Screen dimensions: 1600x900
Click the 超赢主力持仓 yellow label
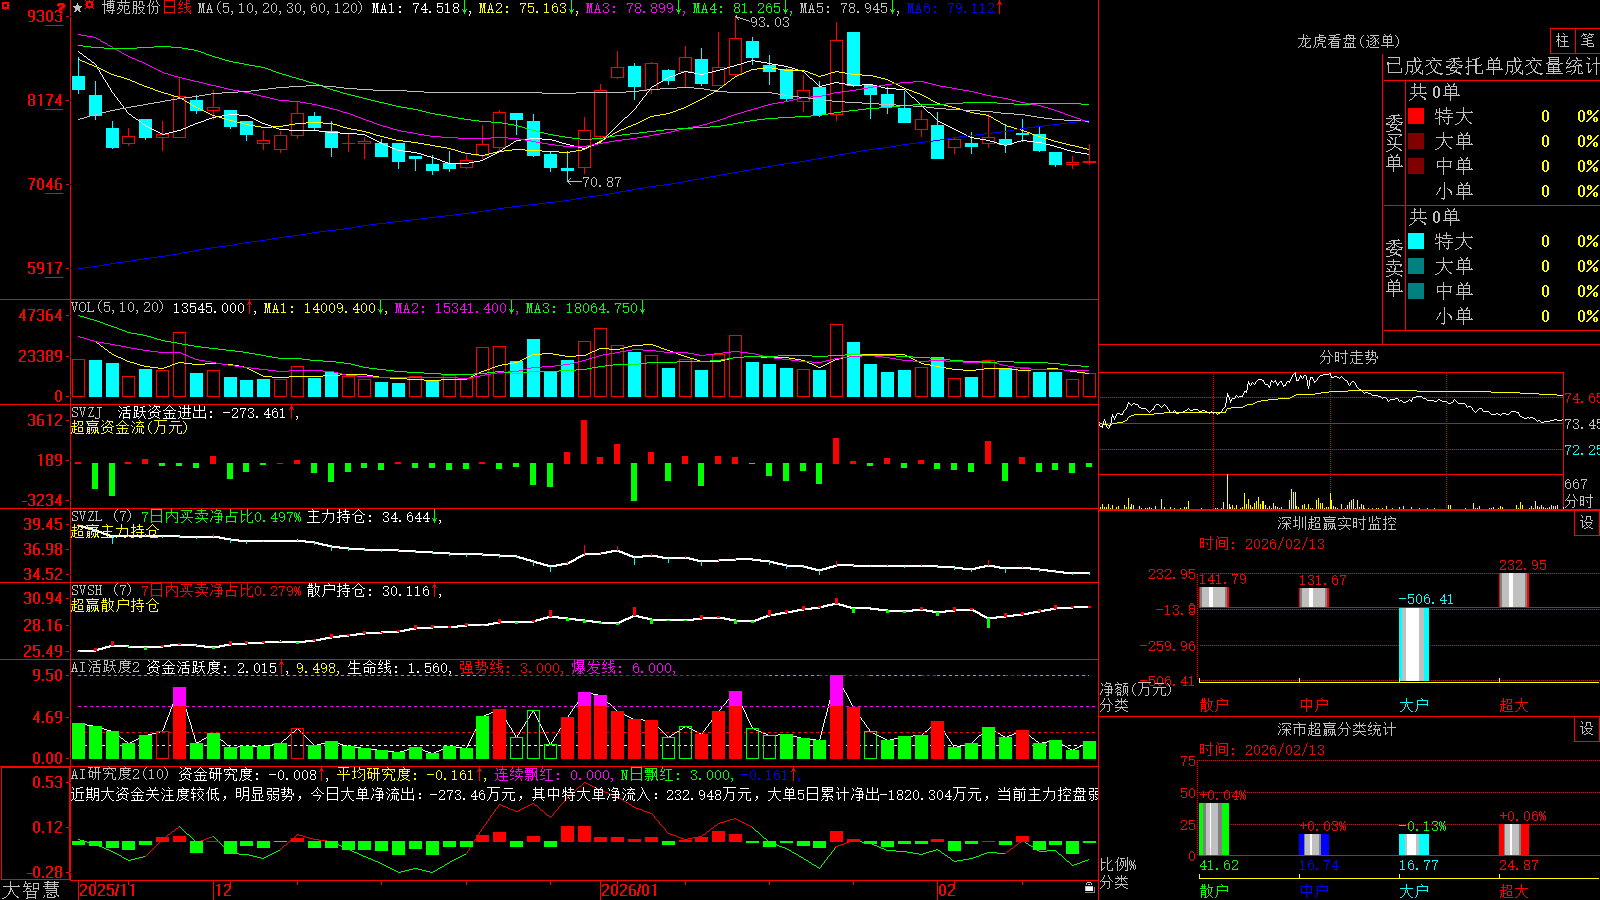[x=114, y=531]
